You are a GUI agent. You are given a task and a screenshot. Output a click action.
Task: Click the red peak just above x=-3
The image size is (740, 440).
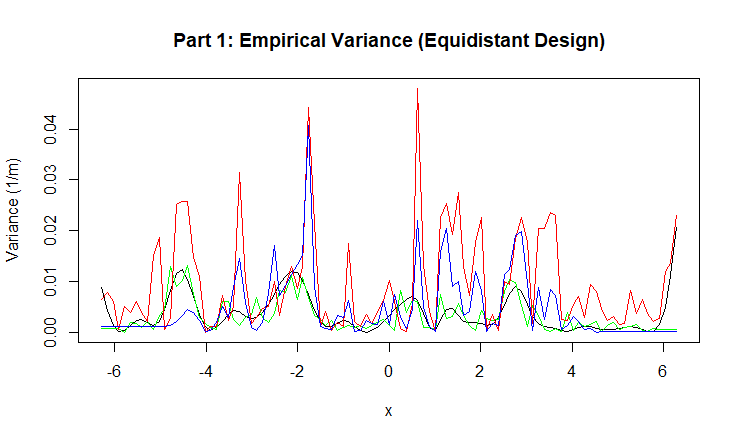(x=240, y=173)
